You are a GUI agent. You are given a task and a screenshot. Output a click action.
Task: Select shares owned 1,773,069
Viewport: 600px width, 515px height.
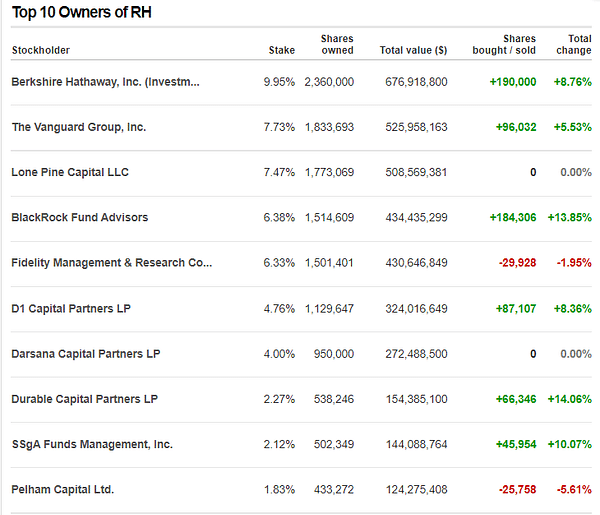click(x=329, y=172)
